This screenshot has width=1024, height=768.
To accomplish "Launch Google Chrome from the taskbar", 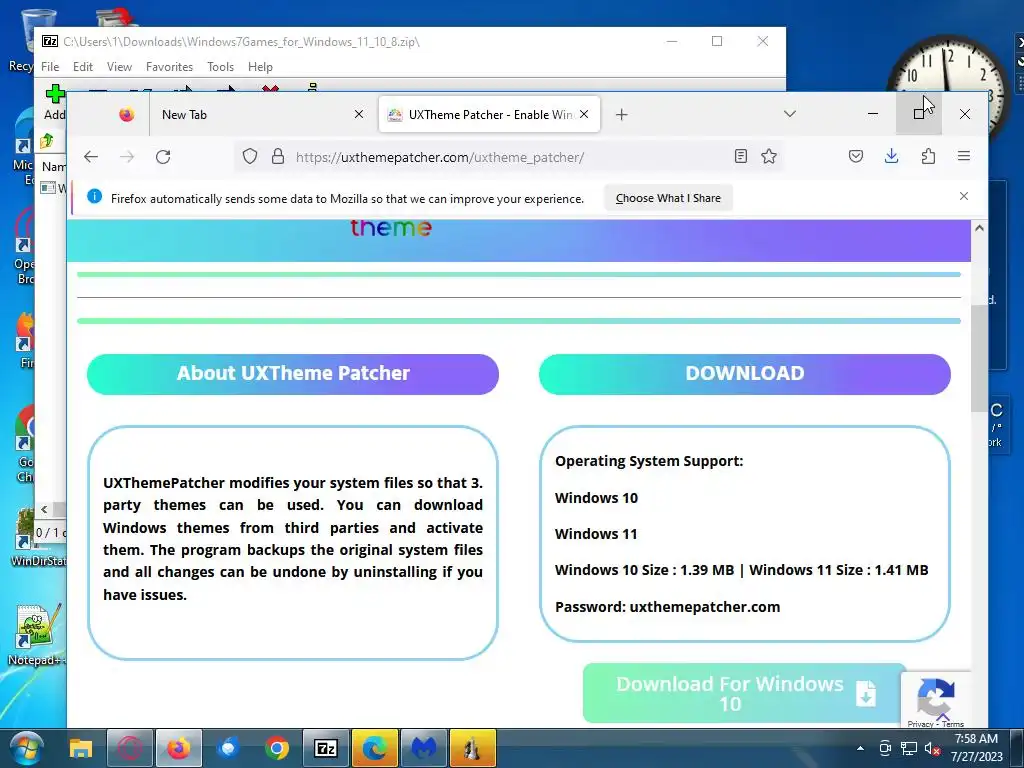I will [277, 748].
